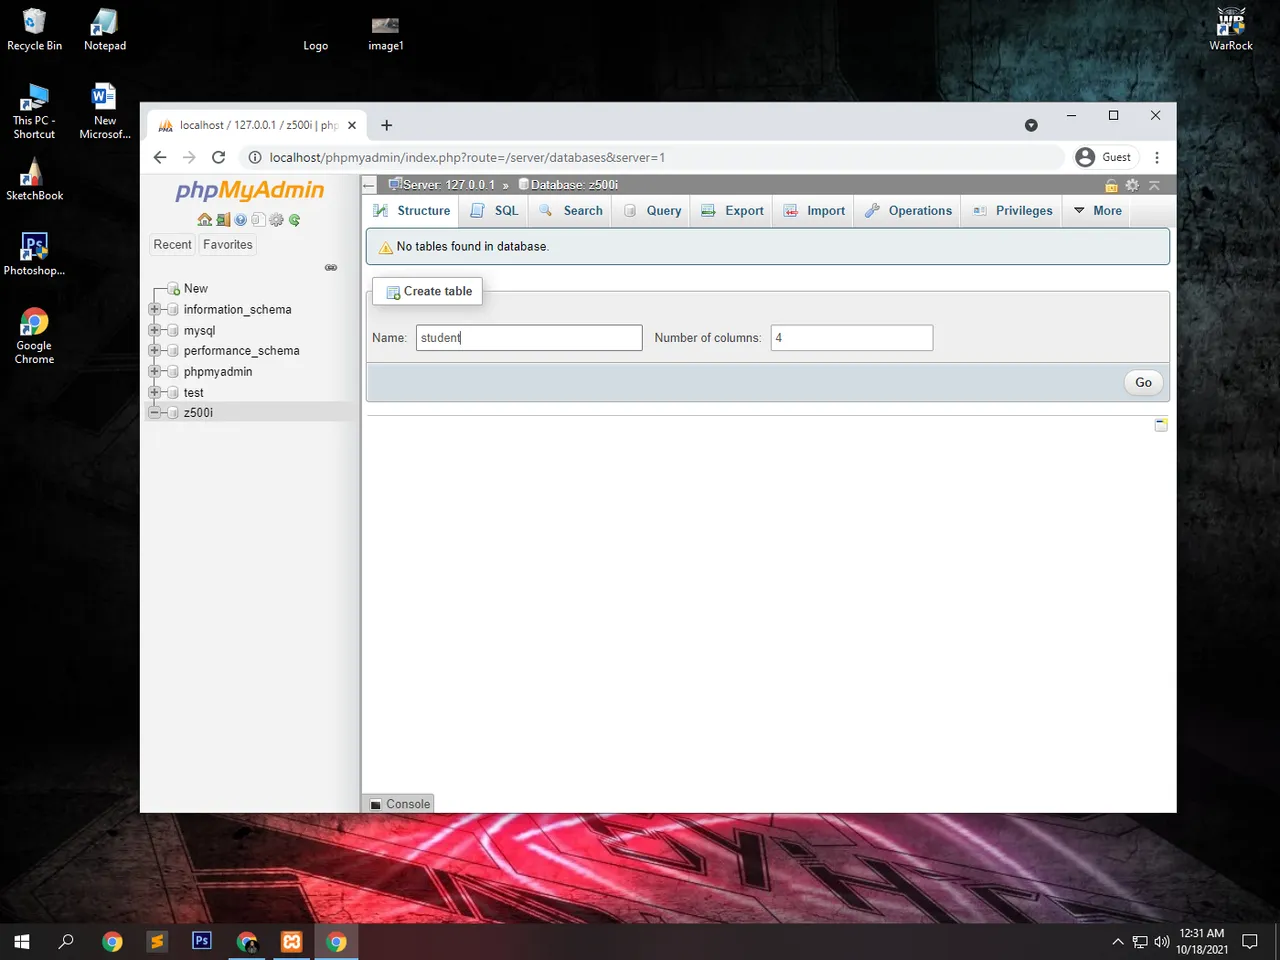Viewport: 1280px width, 960px height.
Task: Click the link with main panel chain icon
Action: pos(331,268)
